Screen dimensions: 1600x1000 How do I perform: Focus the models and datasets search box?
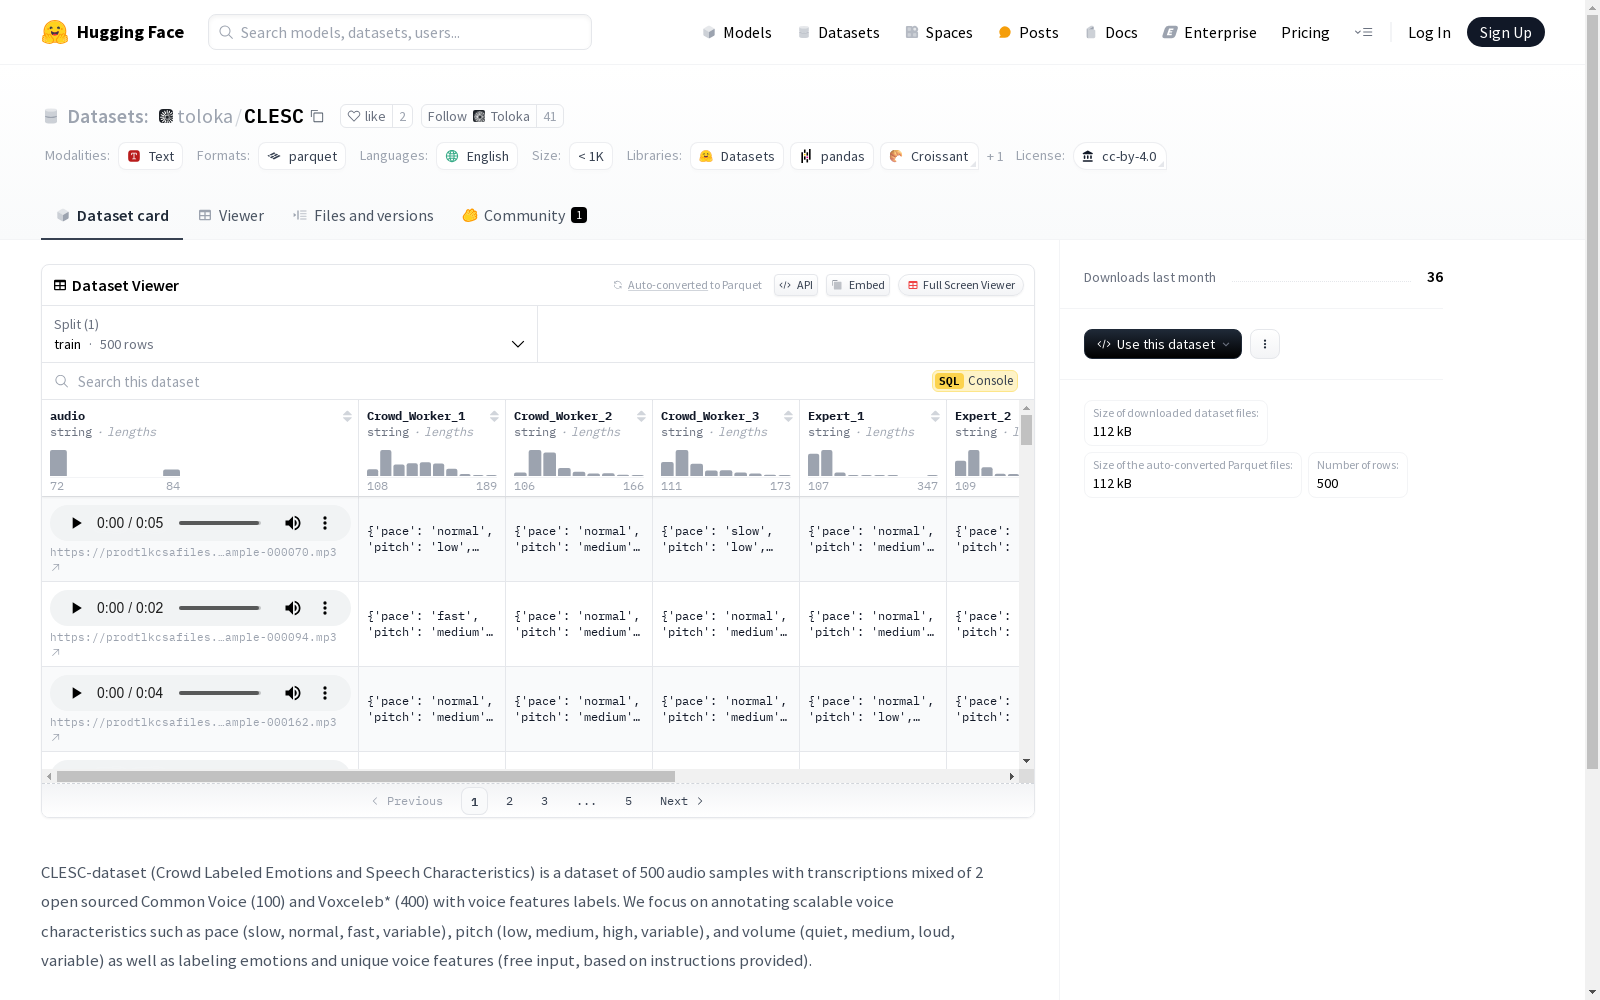point(400,32)
